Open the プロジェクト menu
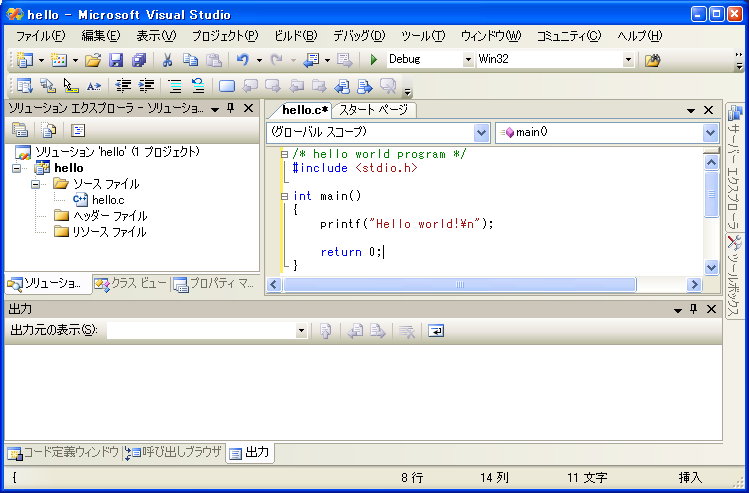This screenshot has width=749, height=493. [225, 36]
